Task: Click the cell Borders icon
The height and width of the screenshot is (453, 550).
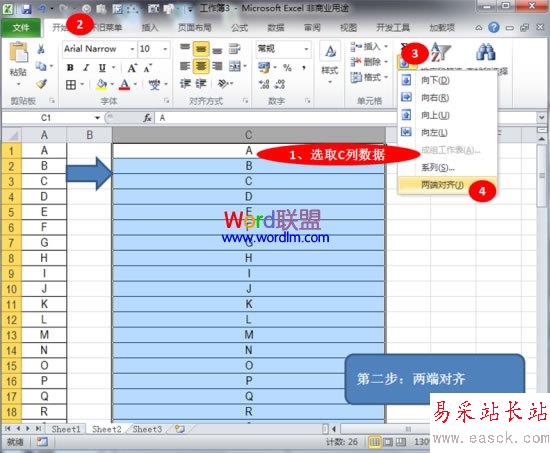Action: (71, 85)
